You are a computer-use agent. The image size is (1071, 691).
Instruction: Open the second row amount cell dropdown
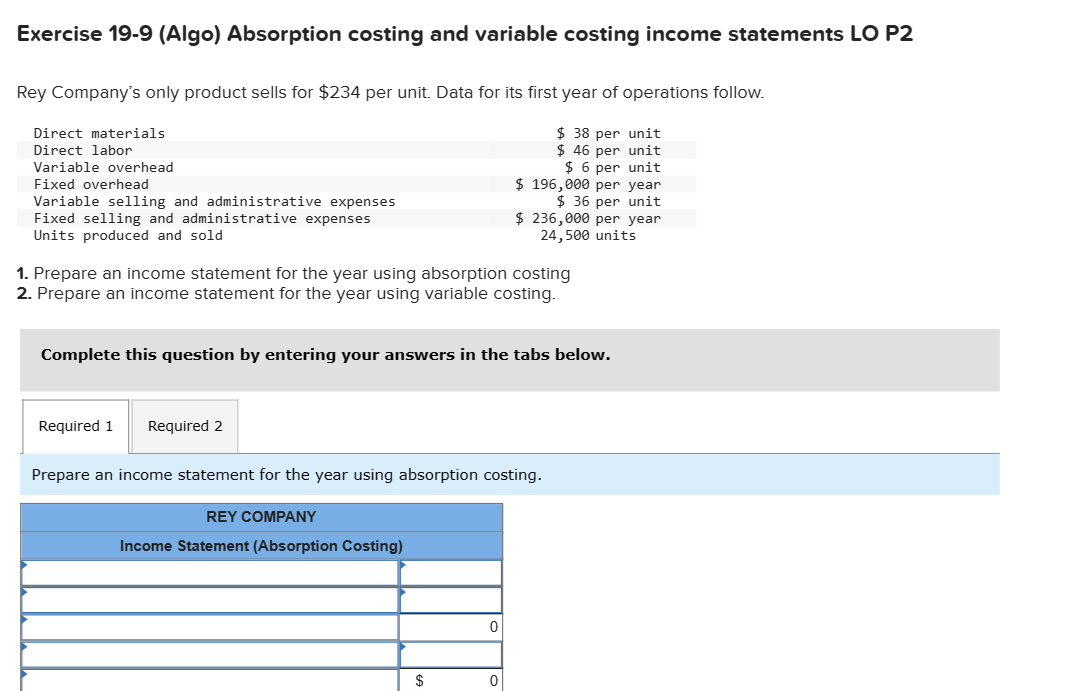click(x=403, y=598)
